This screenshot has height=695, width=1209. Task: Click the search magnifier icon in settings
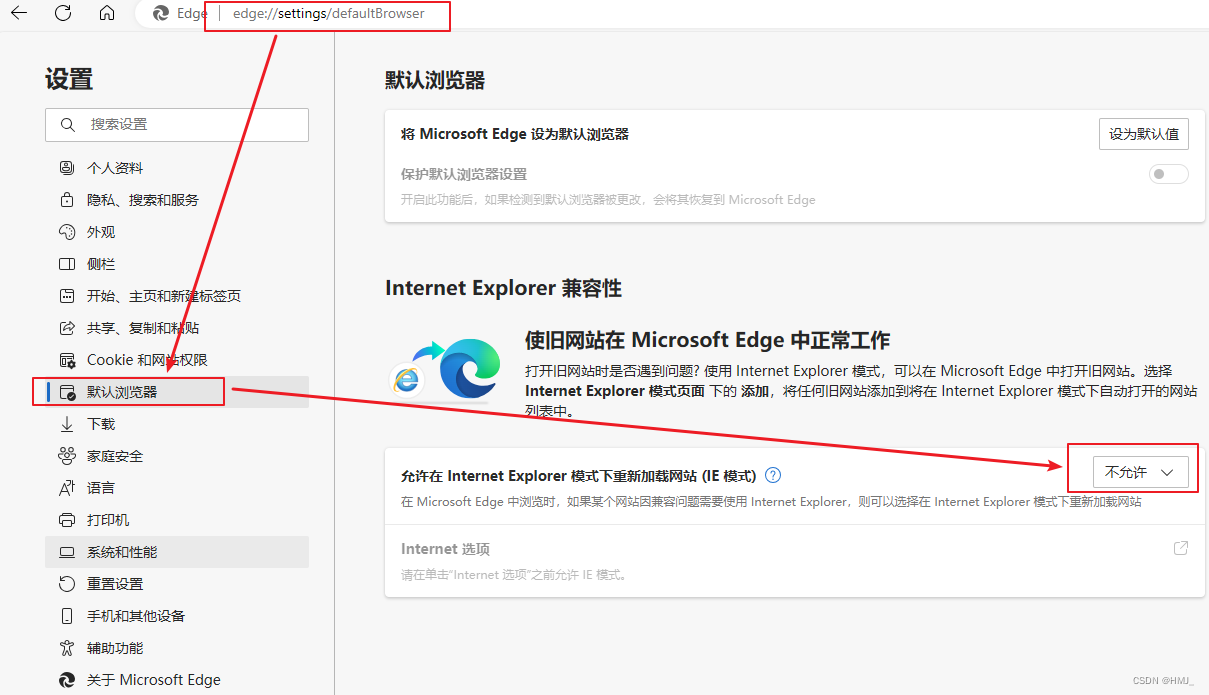pos(68,125)
